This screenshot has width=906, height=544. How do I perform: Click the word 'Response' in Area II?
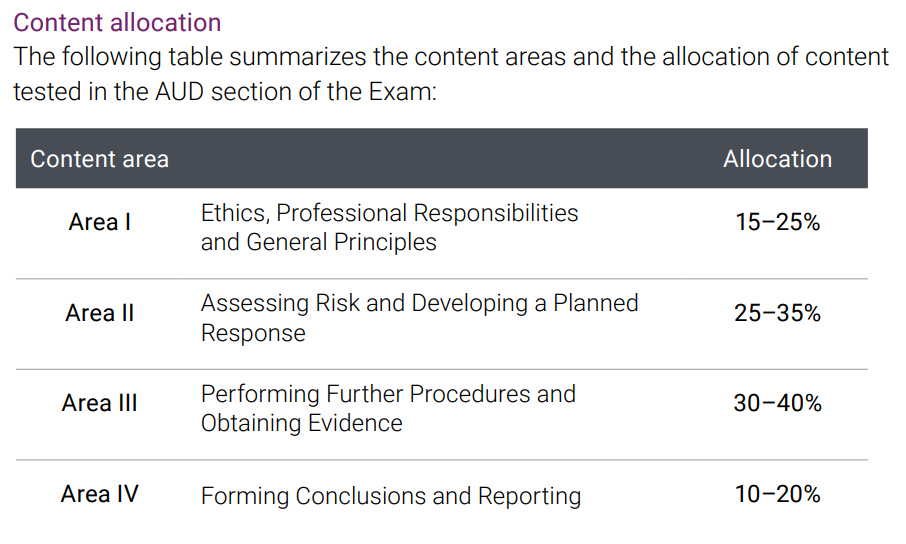click(253, 333)
